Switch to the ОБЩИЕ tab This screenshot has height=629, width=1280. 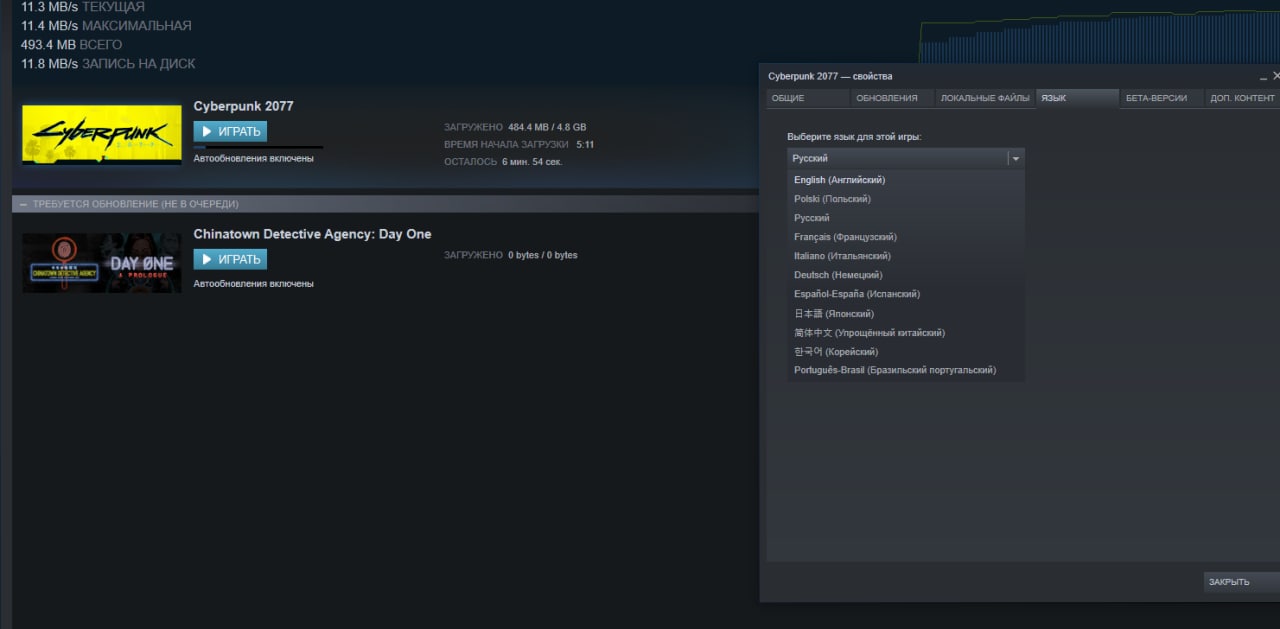tap(808, 98)
